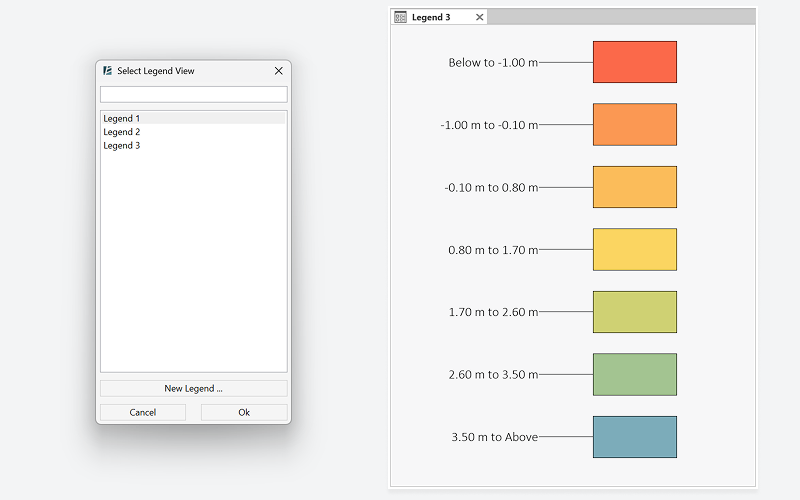Viewport: 800px width, 500px height.
Task: Click the swatch for 1.70 m to 2.60 m
Action: click(x=635, y=312)
